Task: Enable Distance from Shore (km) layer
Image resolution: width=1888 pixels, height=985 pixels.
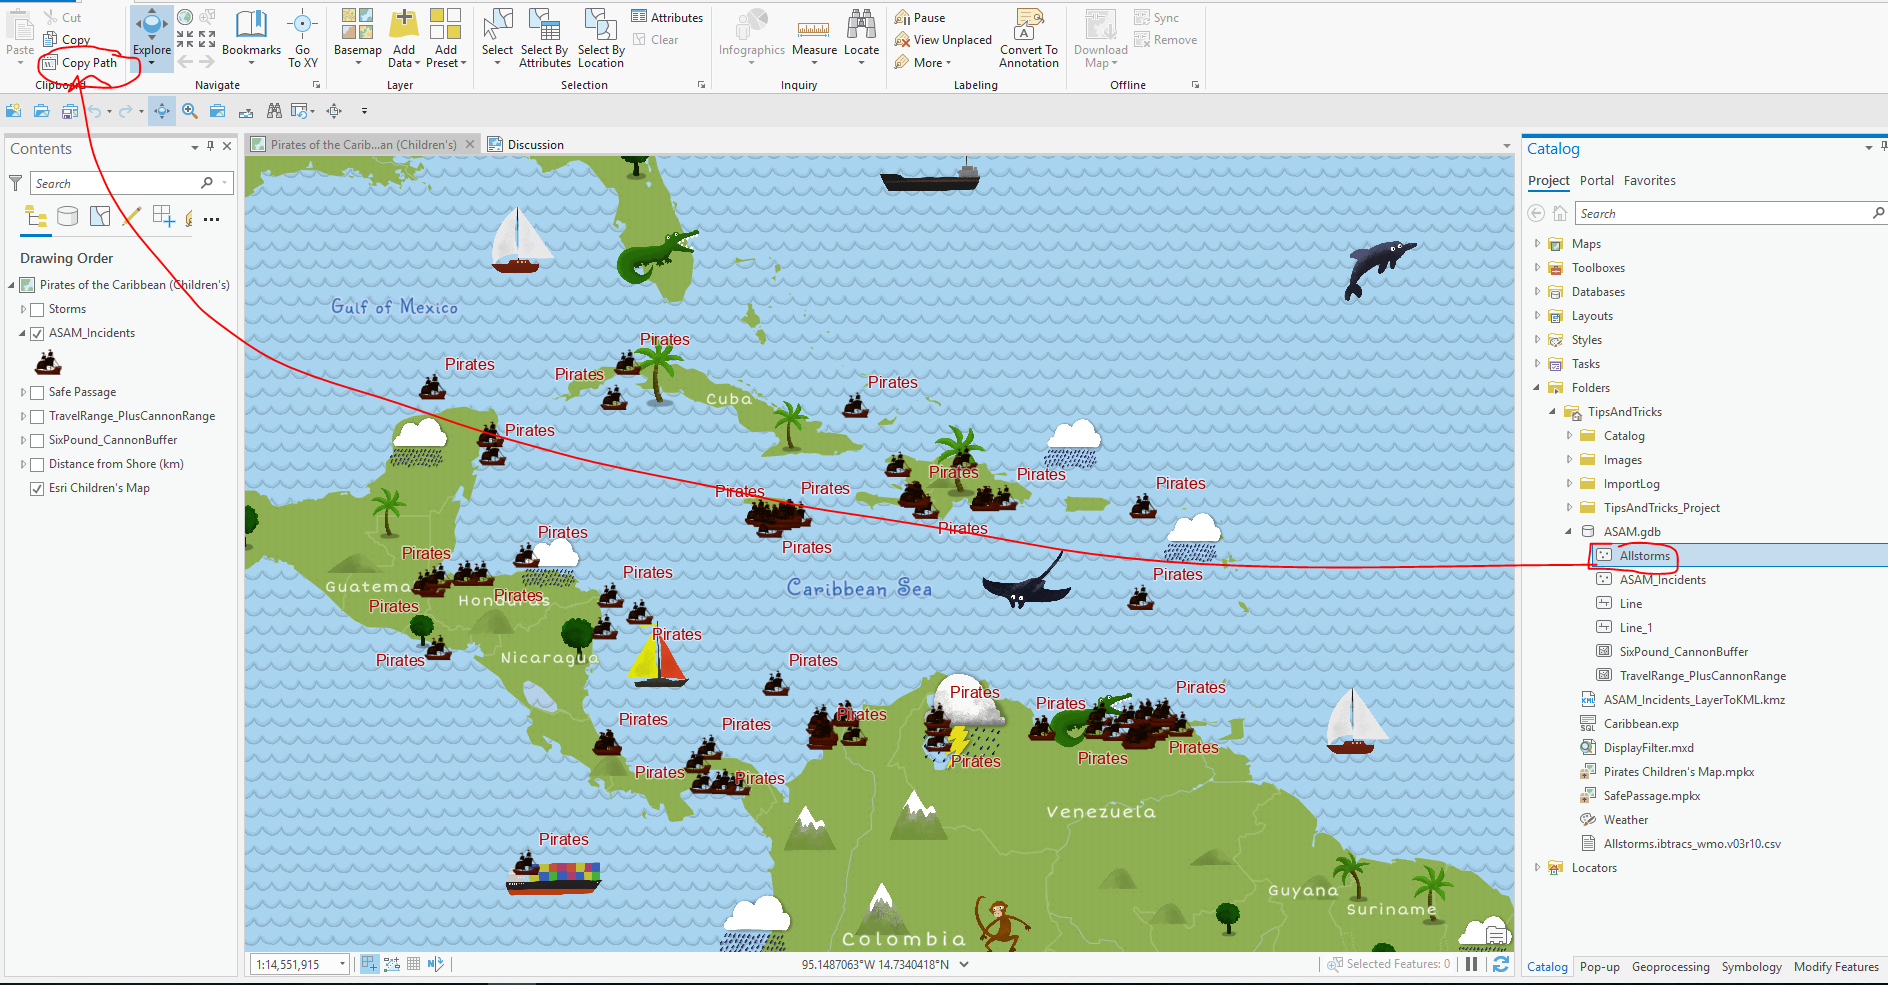Action: pyautogui.click(x=37, y=465)
